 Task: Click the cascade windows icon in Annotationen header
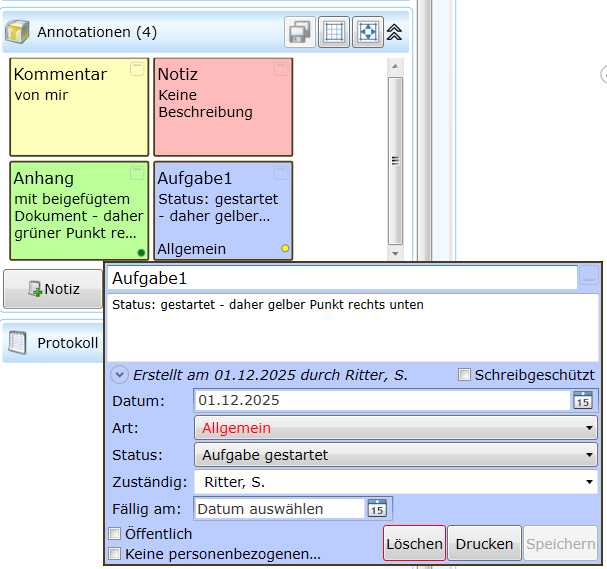pyautogui.click(x=299, y=32)
